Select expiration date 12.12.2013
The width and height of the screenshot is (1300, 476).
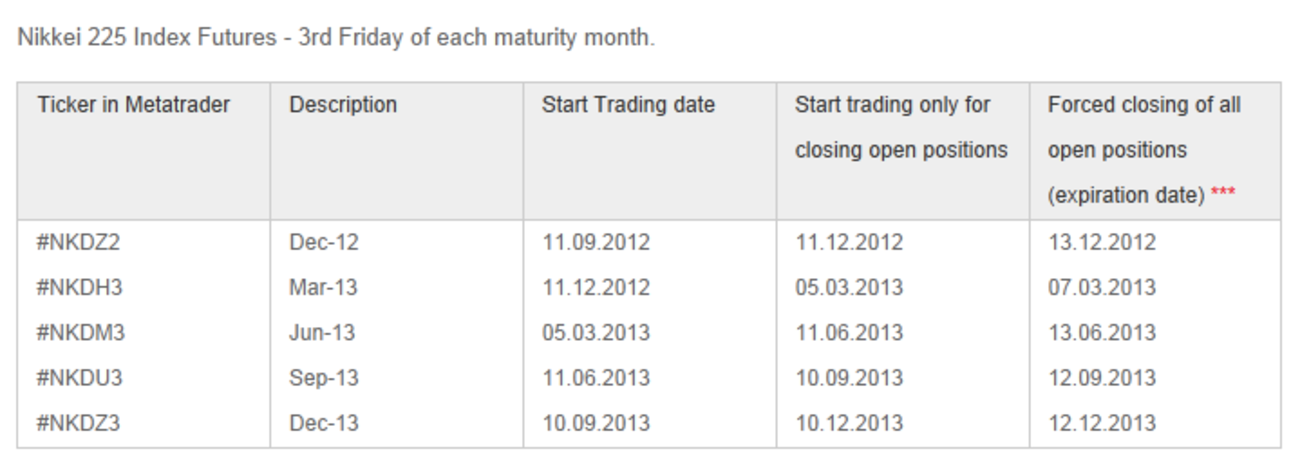click(1102, 423)
